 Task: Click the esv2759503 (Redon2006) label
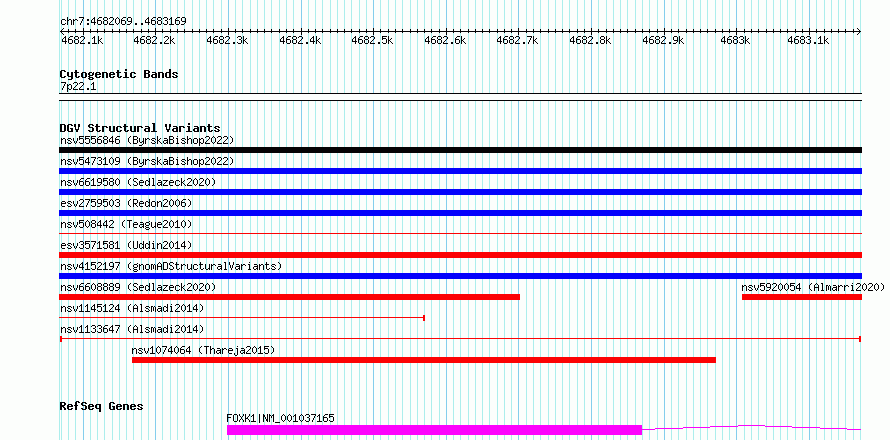tap(126, 203)
